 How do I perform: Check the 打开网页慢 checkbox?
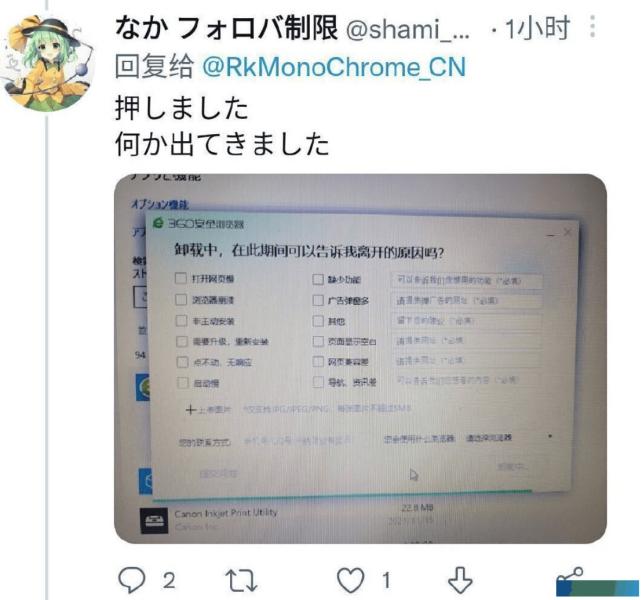[x=181, y=278]
